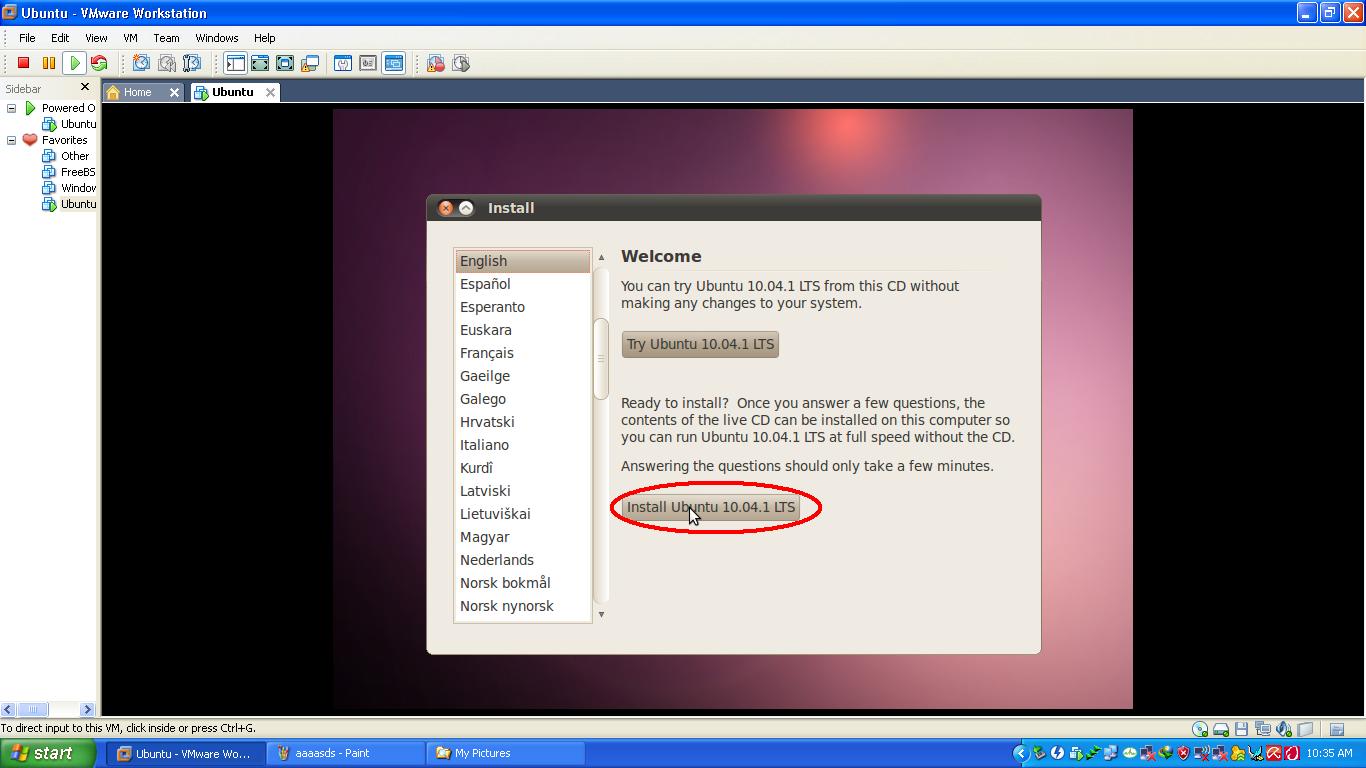Select Norsk bokmål in the language list
The image size is (1366, 768).
coord(522,583)
